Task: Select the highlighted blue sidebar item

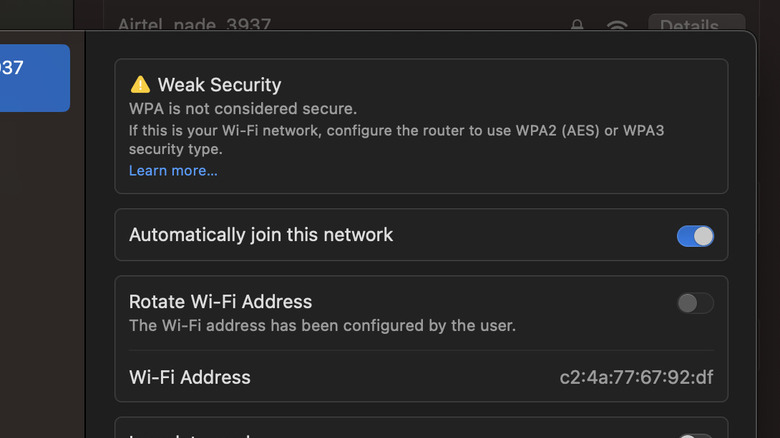Action: pos(34,77)
